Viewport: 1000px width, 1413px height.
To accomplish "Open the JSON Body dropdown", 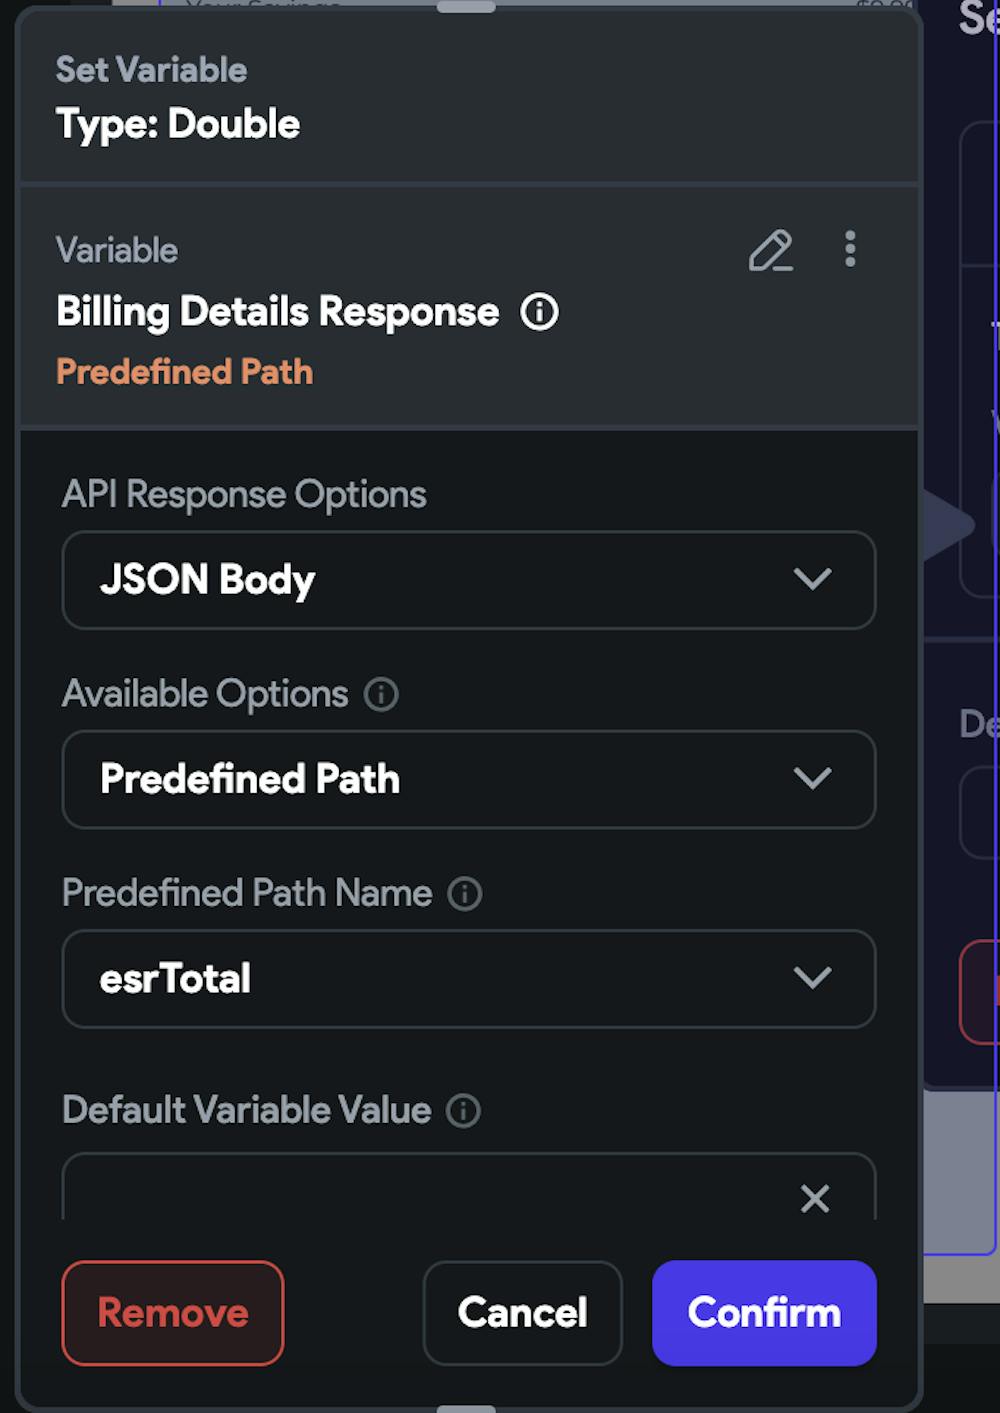I will click(469, 580).
